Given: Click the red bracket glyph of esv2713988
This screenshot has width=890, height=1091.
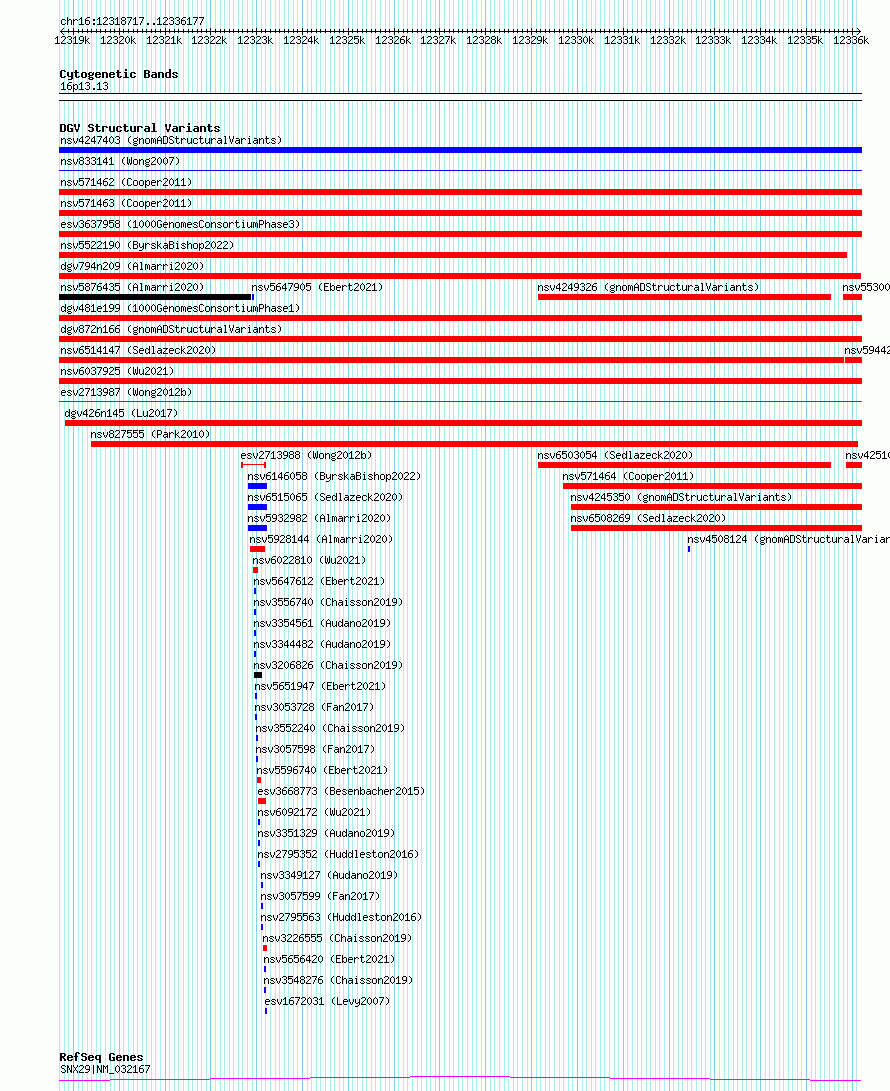Looking at the screenshot, I should [253, 465].
